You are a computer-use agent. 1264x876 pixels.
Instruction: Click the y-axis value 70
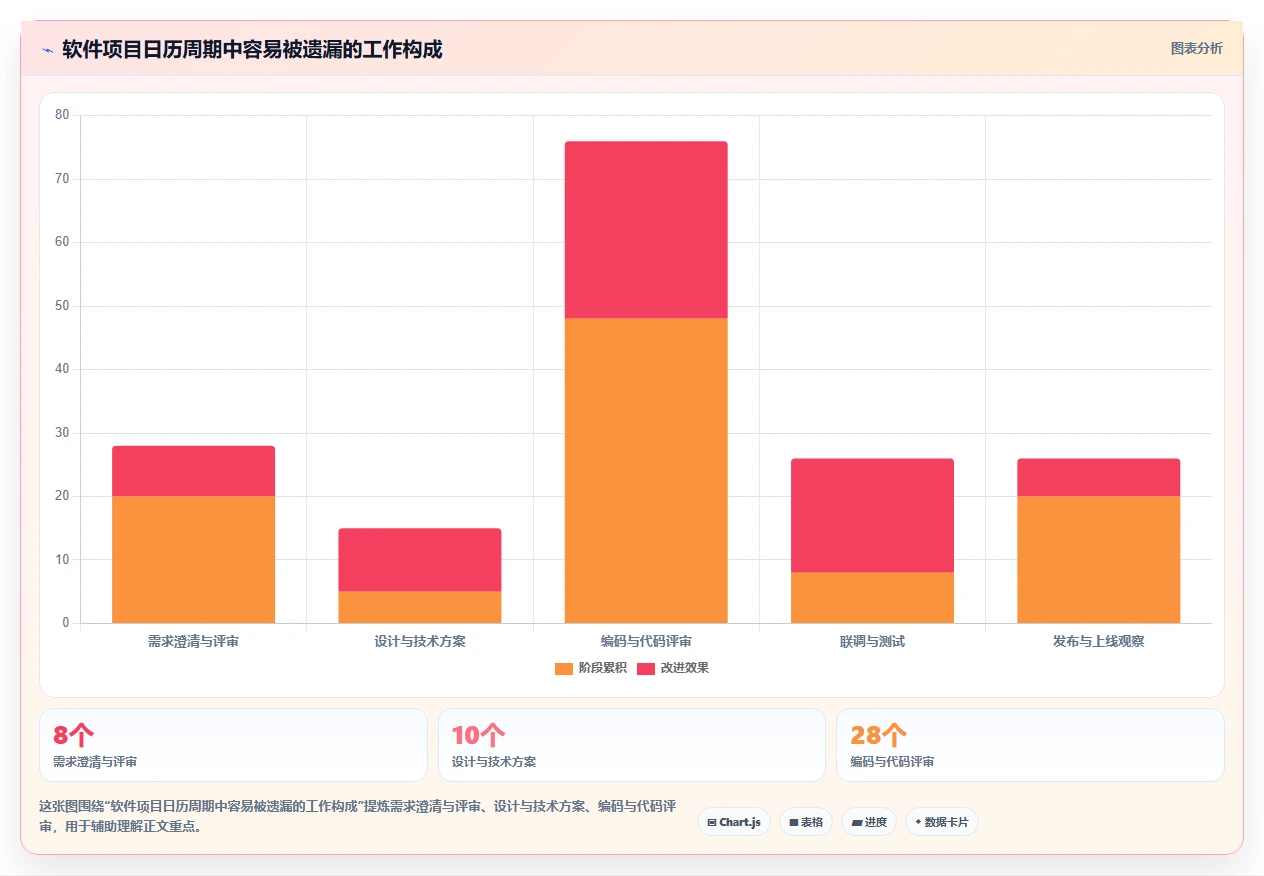pyautogui.click(x=62, y=179)
